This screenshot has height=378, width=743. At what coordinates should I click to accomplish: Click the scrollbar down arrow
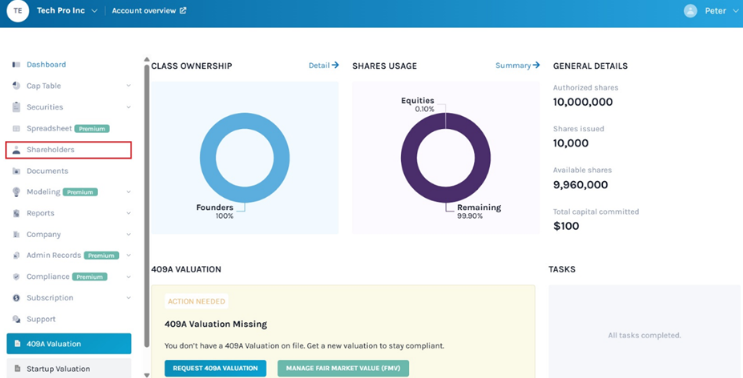pos(146,375)
